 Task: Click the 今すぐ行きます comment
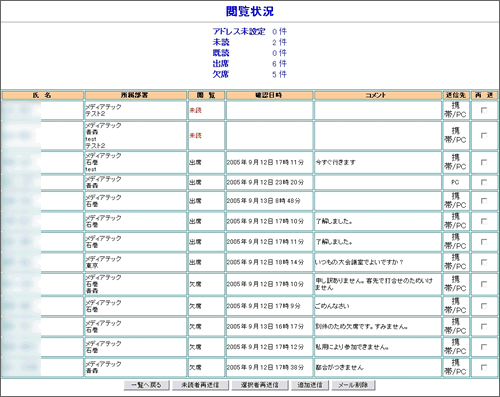tap(335, 162)
